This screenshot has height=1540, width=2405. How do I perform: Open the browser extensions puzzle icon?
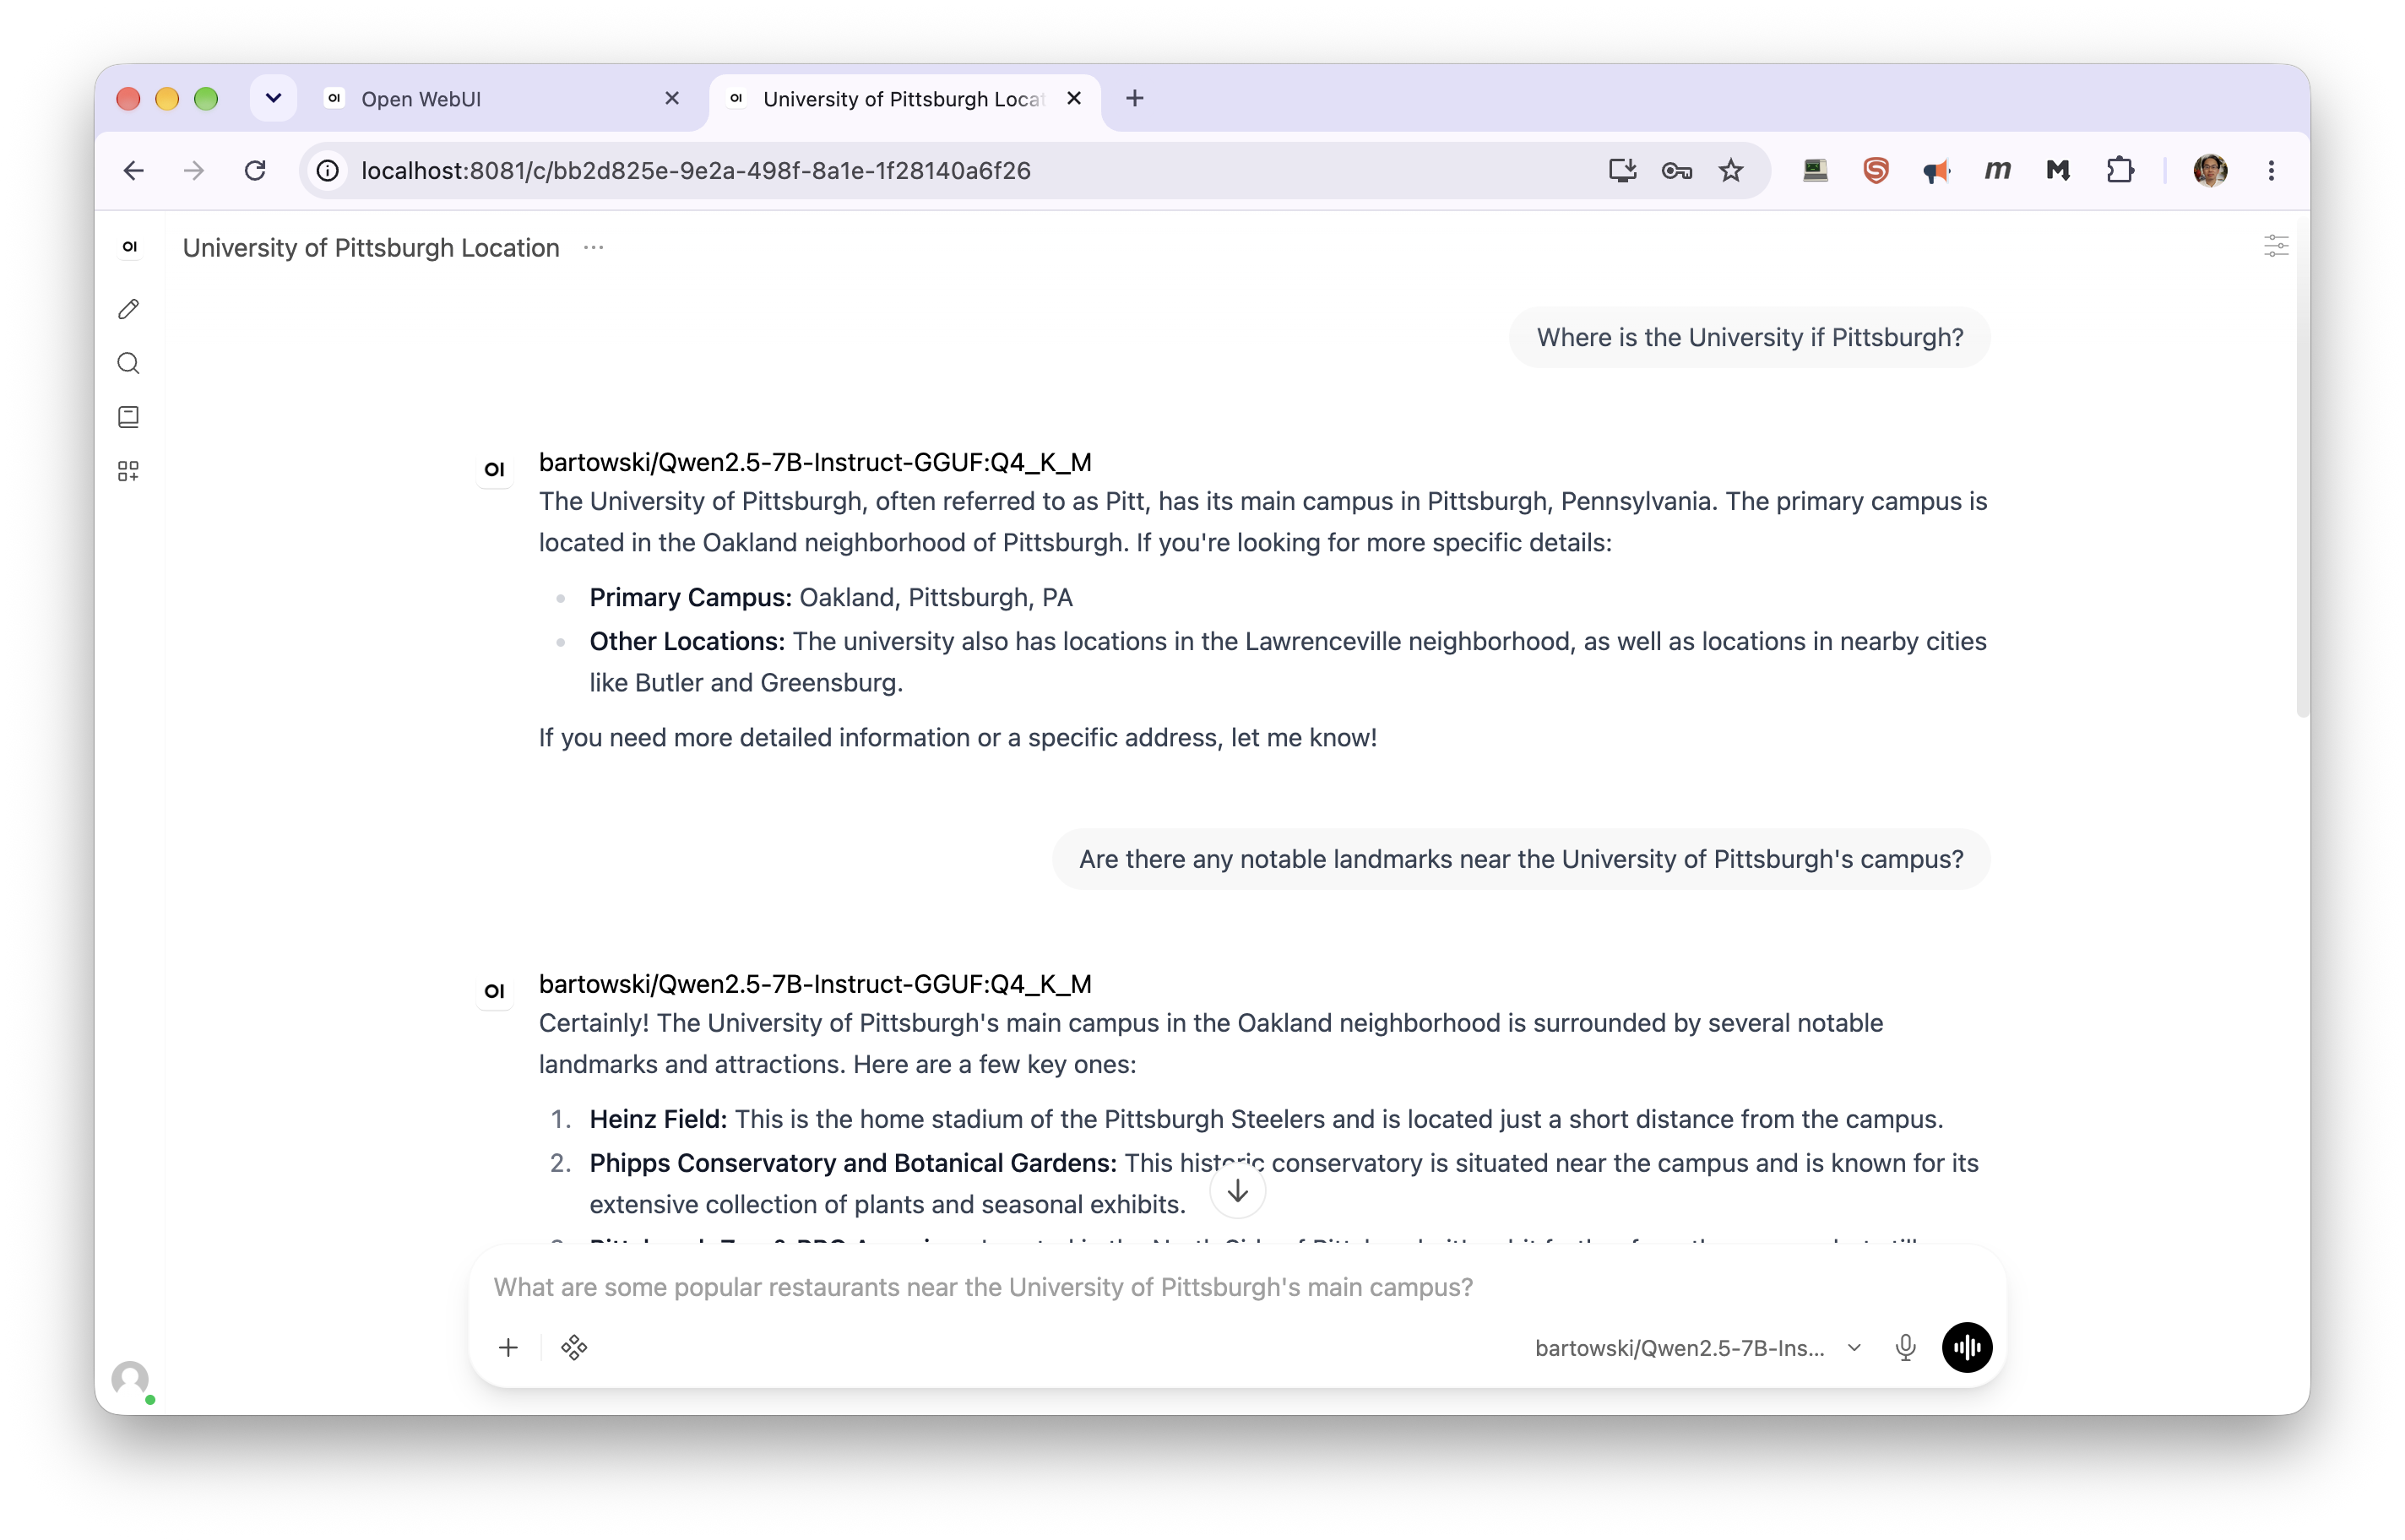pos(2119,171)
